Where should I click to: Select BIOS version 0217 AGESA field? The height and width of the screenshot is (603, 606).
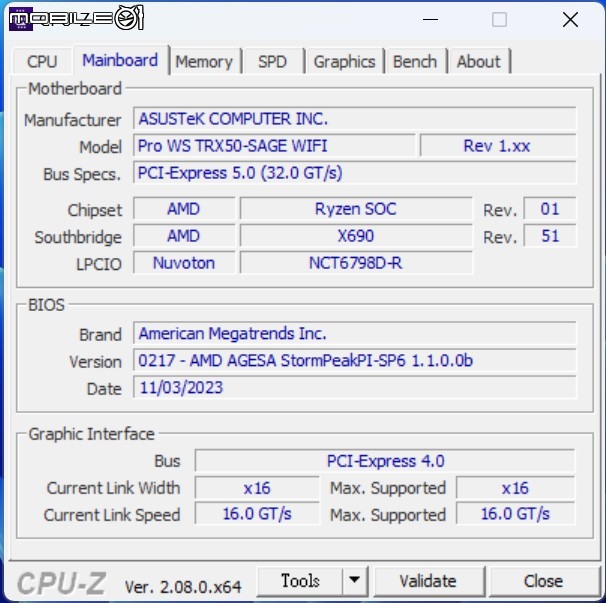(x=354, y=360)
